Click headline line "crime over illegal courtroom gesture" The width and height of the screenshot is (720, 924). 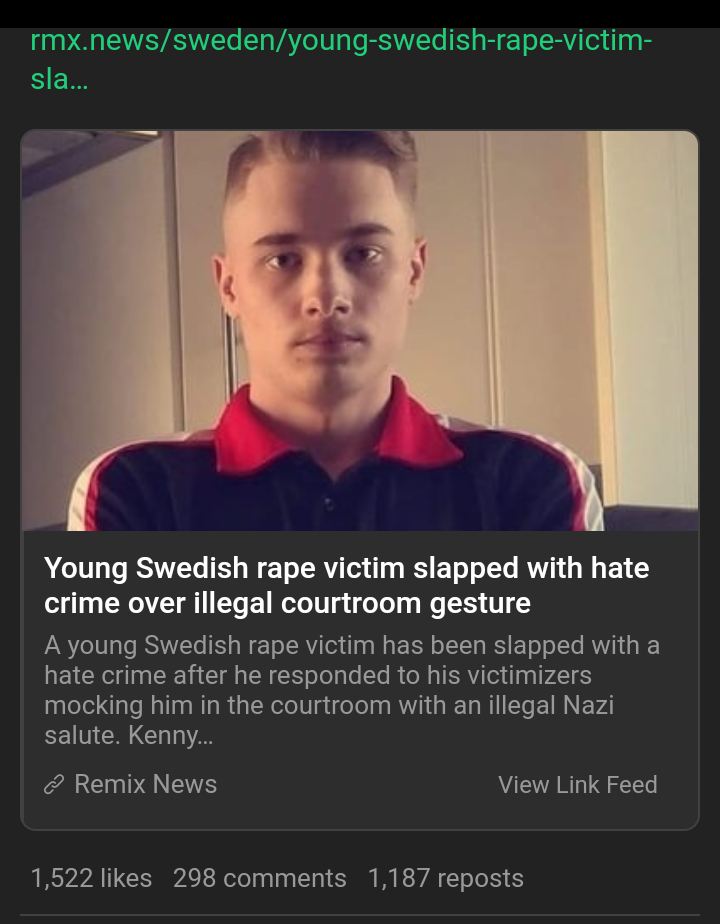(287, 603)
